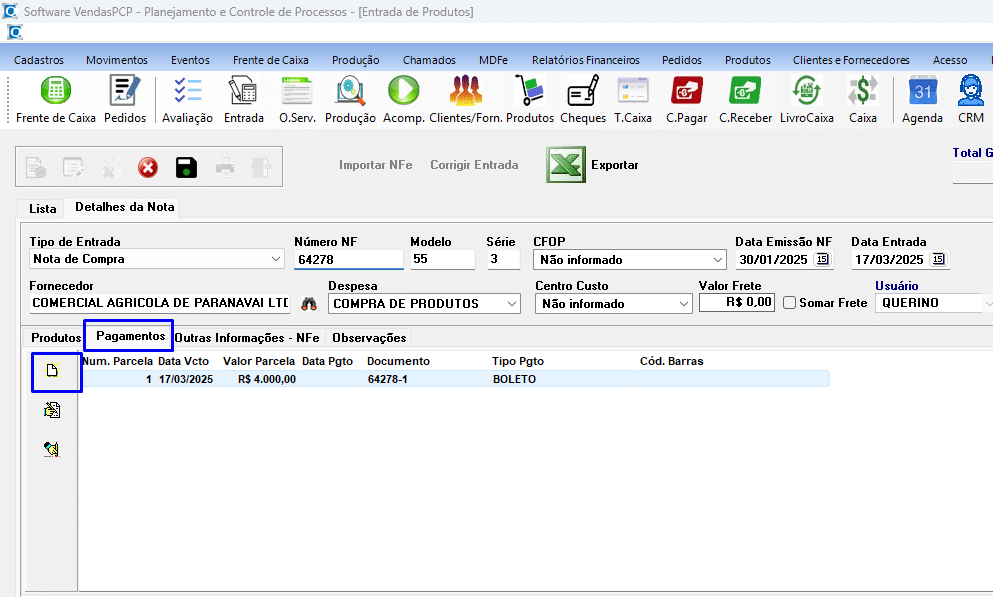Viewport: 993px width, 597px height.
Task: Open the CFOP dropdown list
Action: (718, 260)
